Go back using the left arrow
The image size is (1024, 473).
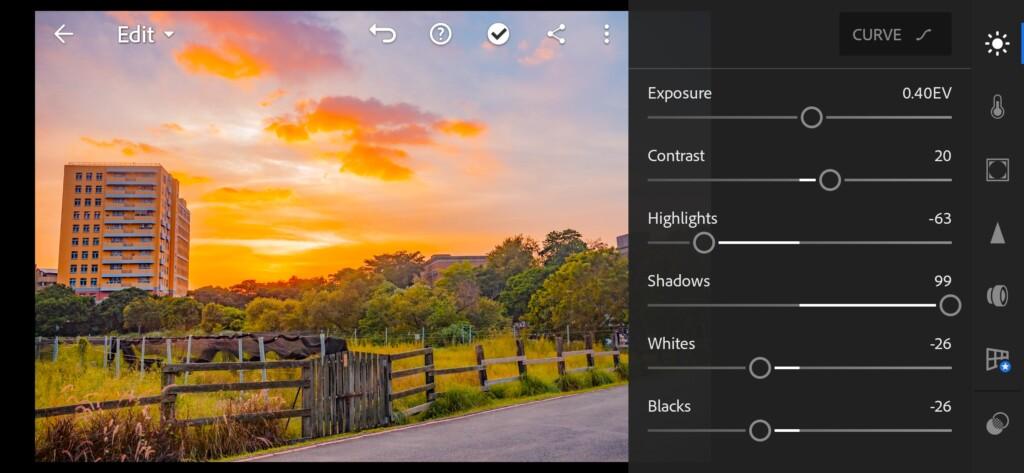[x=63, y=34]
